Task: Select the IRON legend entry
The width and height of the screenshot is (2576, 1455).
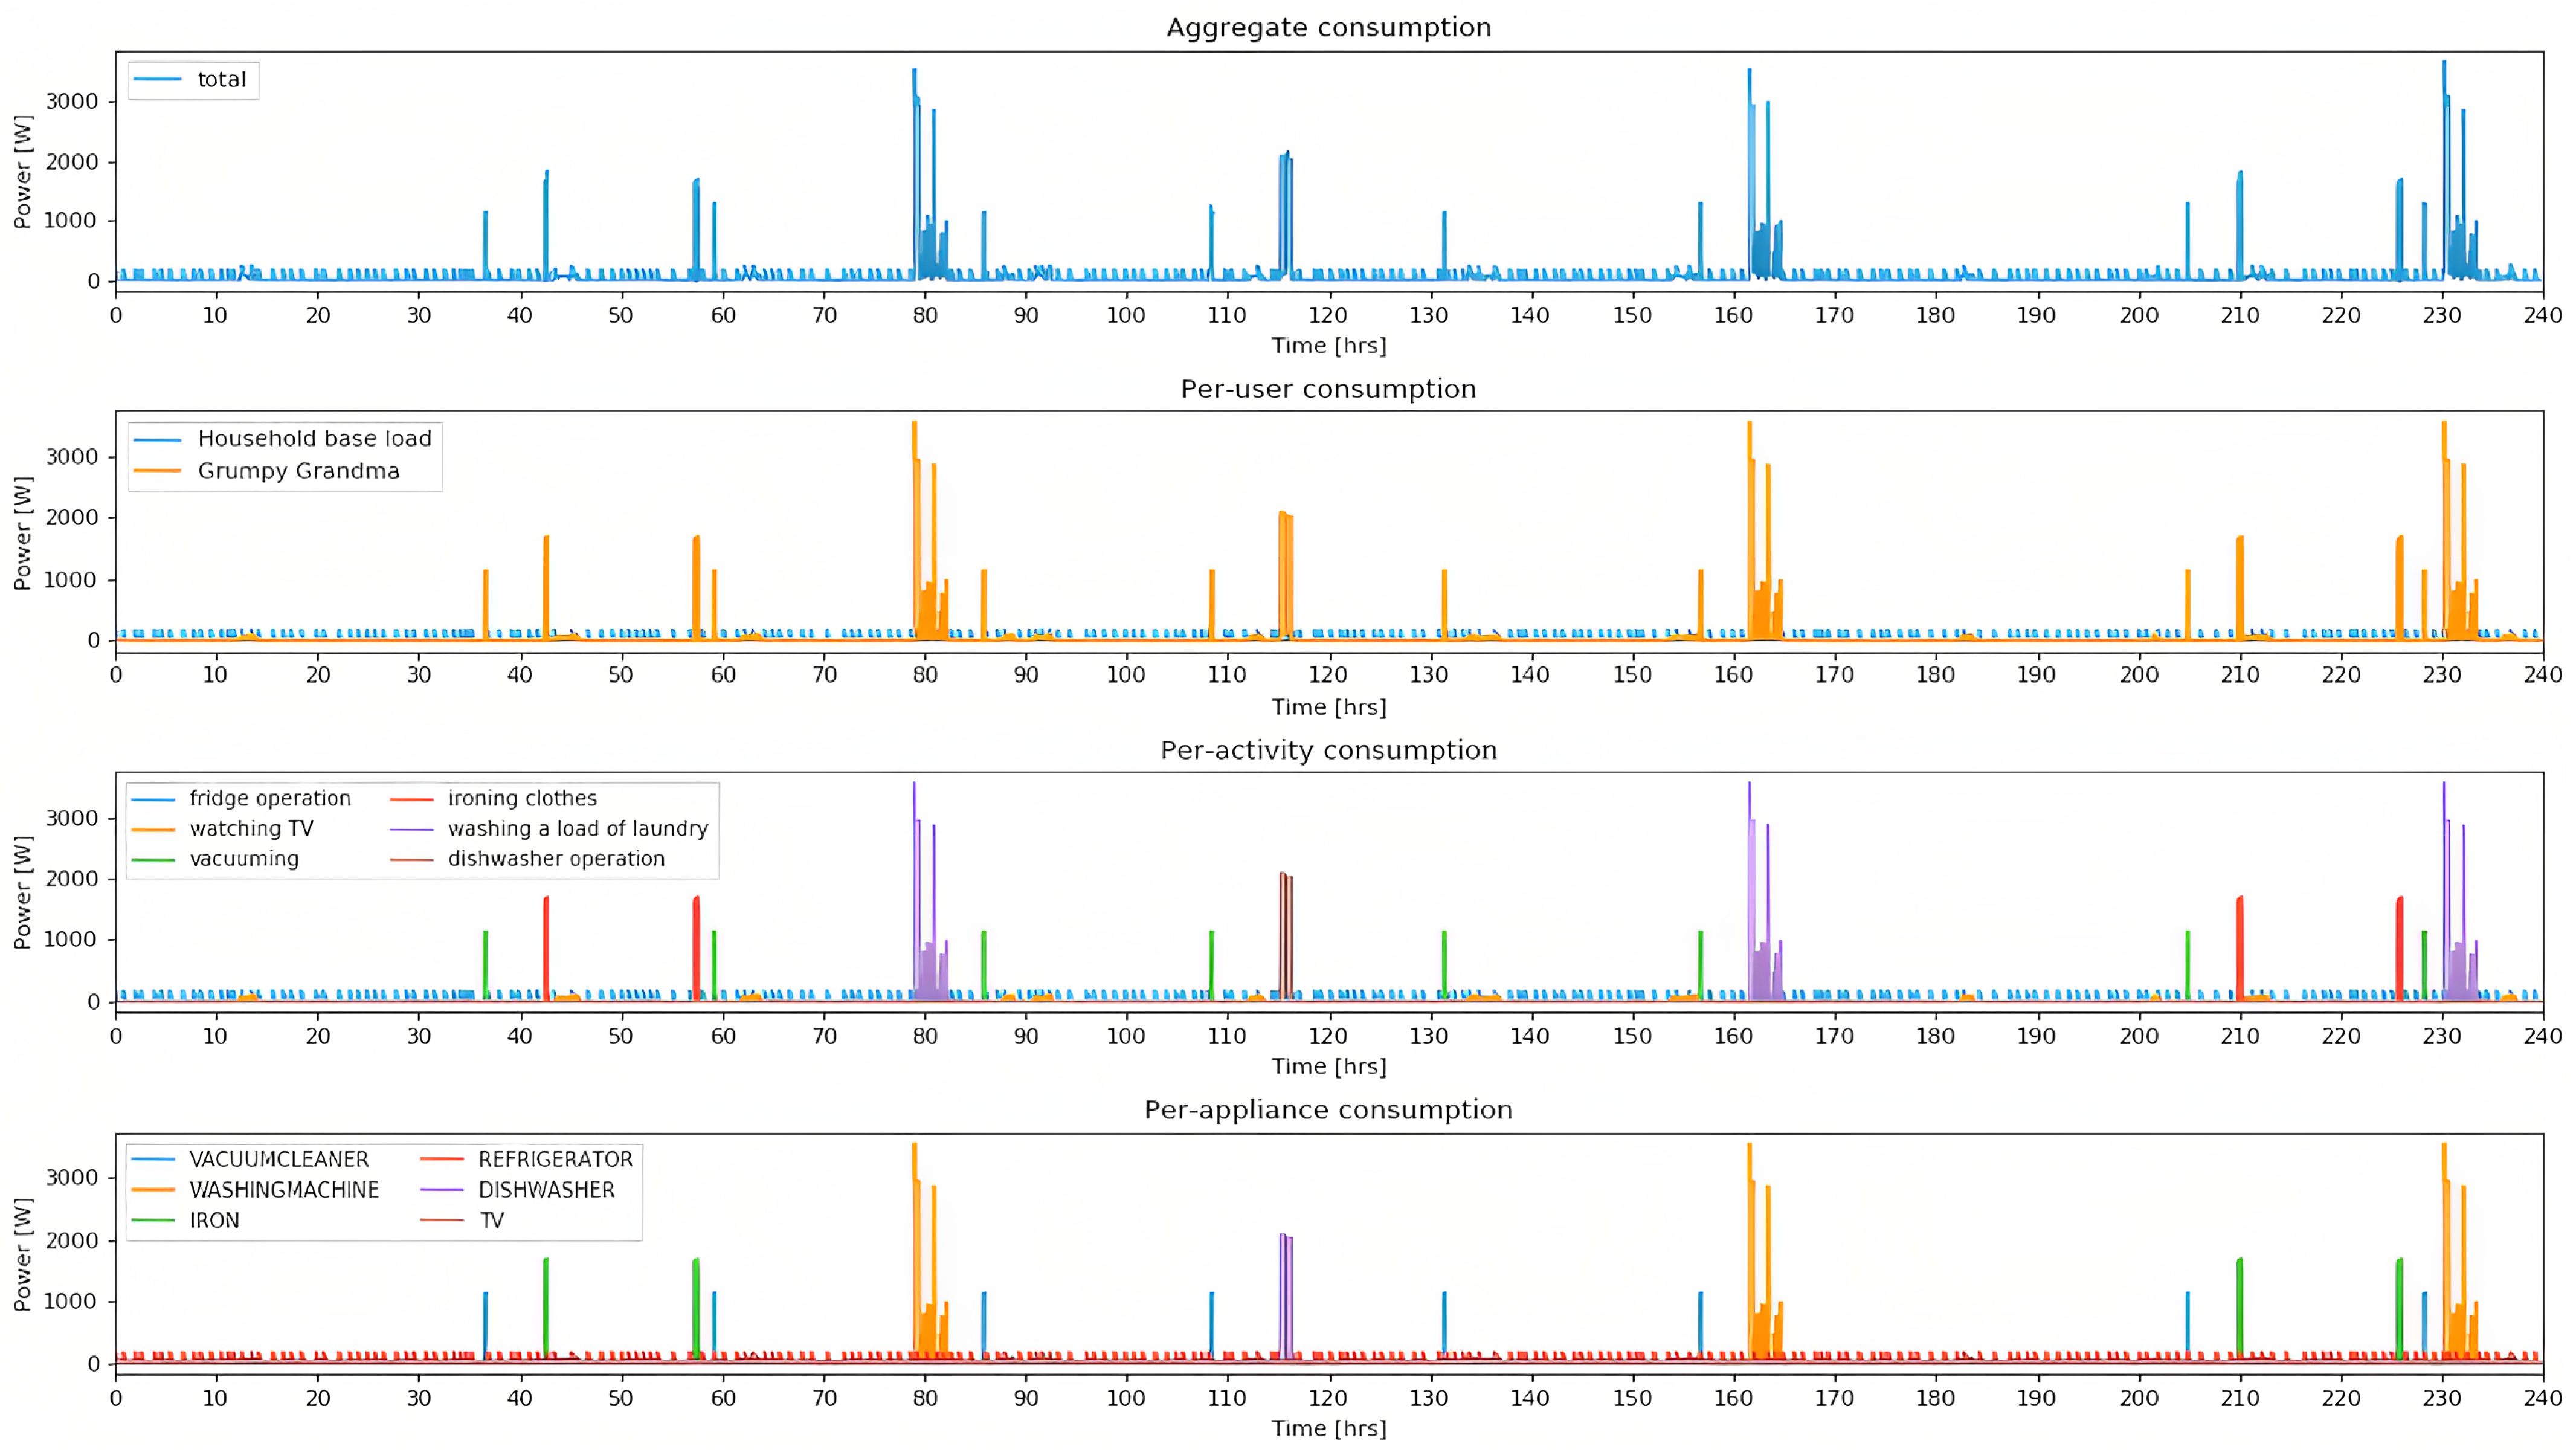Action: [x=214, y=1221]
